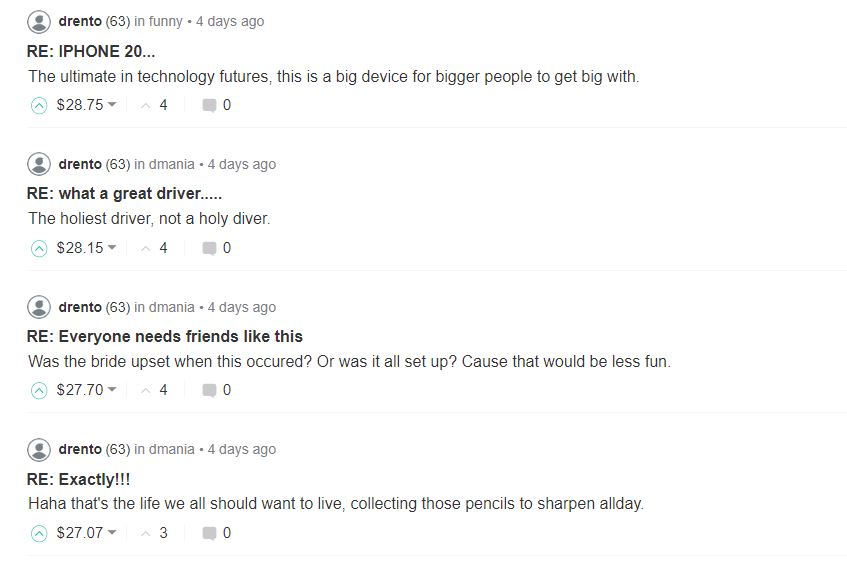
Task: Open the funny category link
Action: tap(165, 22)
